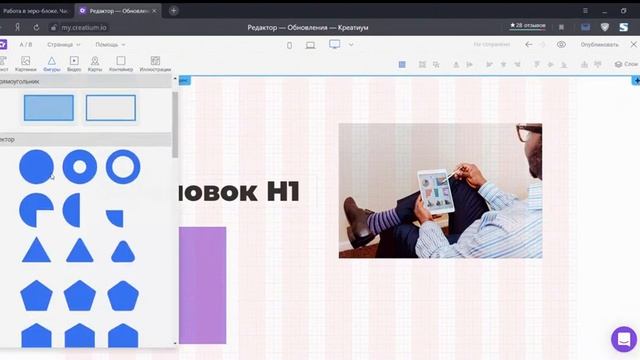Image resolution: width=640 pixels, height=360 pixels.
Task: Insert the sharp-cornered triangle shape
Action: point(36,250)
